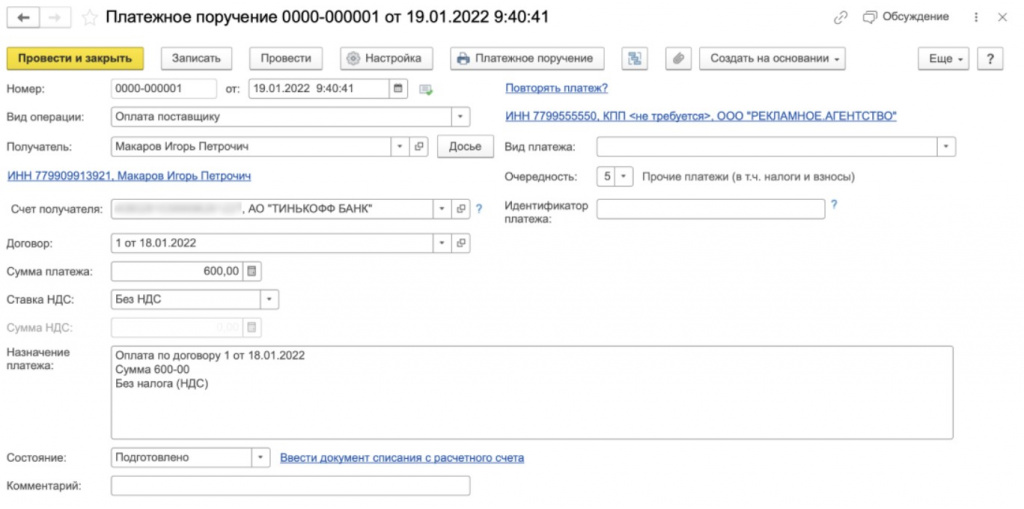Viewport: 1024px width, 509px height.
Task: Click the forward navigation arrow
Action: click(x=55, y=18)
